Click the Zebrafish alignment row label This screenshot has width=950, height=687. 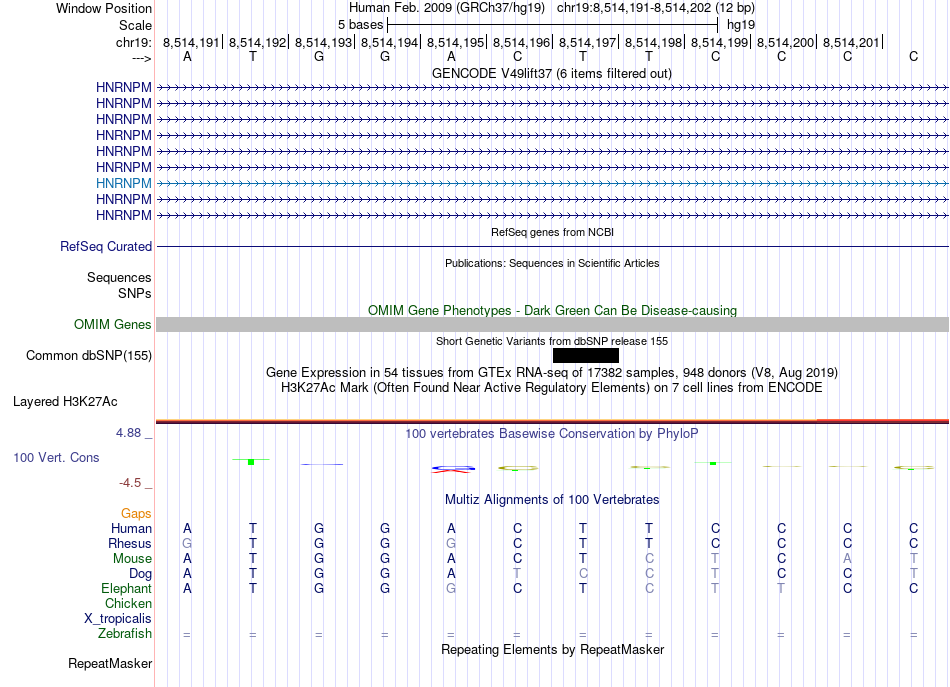click(125, 634)
